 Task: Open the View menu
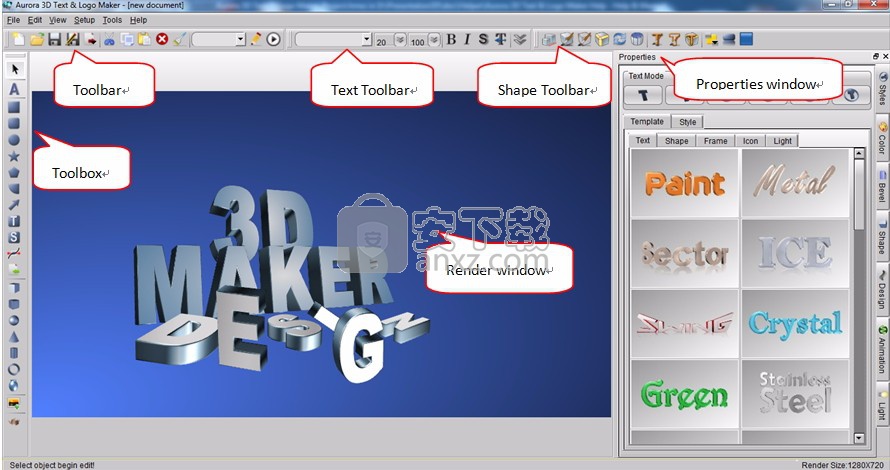coord(57,20)
